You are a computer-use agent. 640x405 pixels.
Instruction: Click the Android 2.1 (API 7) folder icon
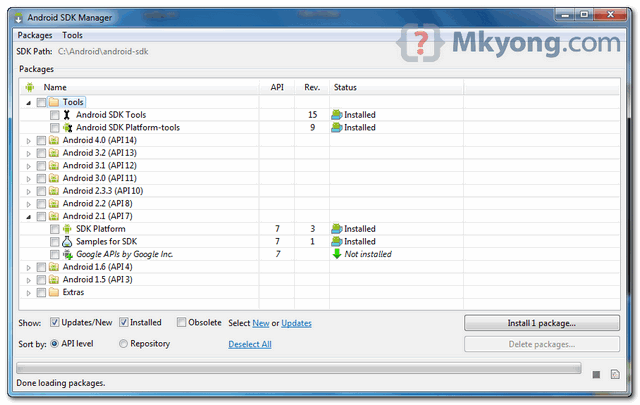point(54,216)
